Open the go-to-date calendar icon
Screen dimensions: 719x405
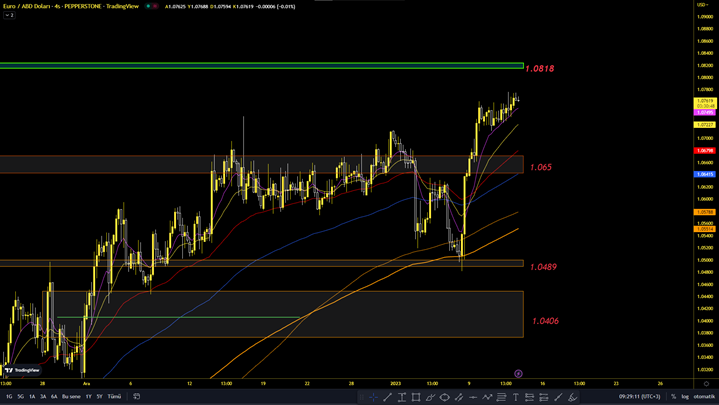tap(136, 396)
